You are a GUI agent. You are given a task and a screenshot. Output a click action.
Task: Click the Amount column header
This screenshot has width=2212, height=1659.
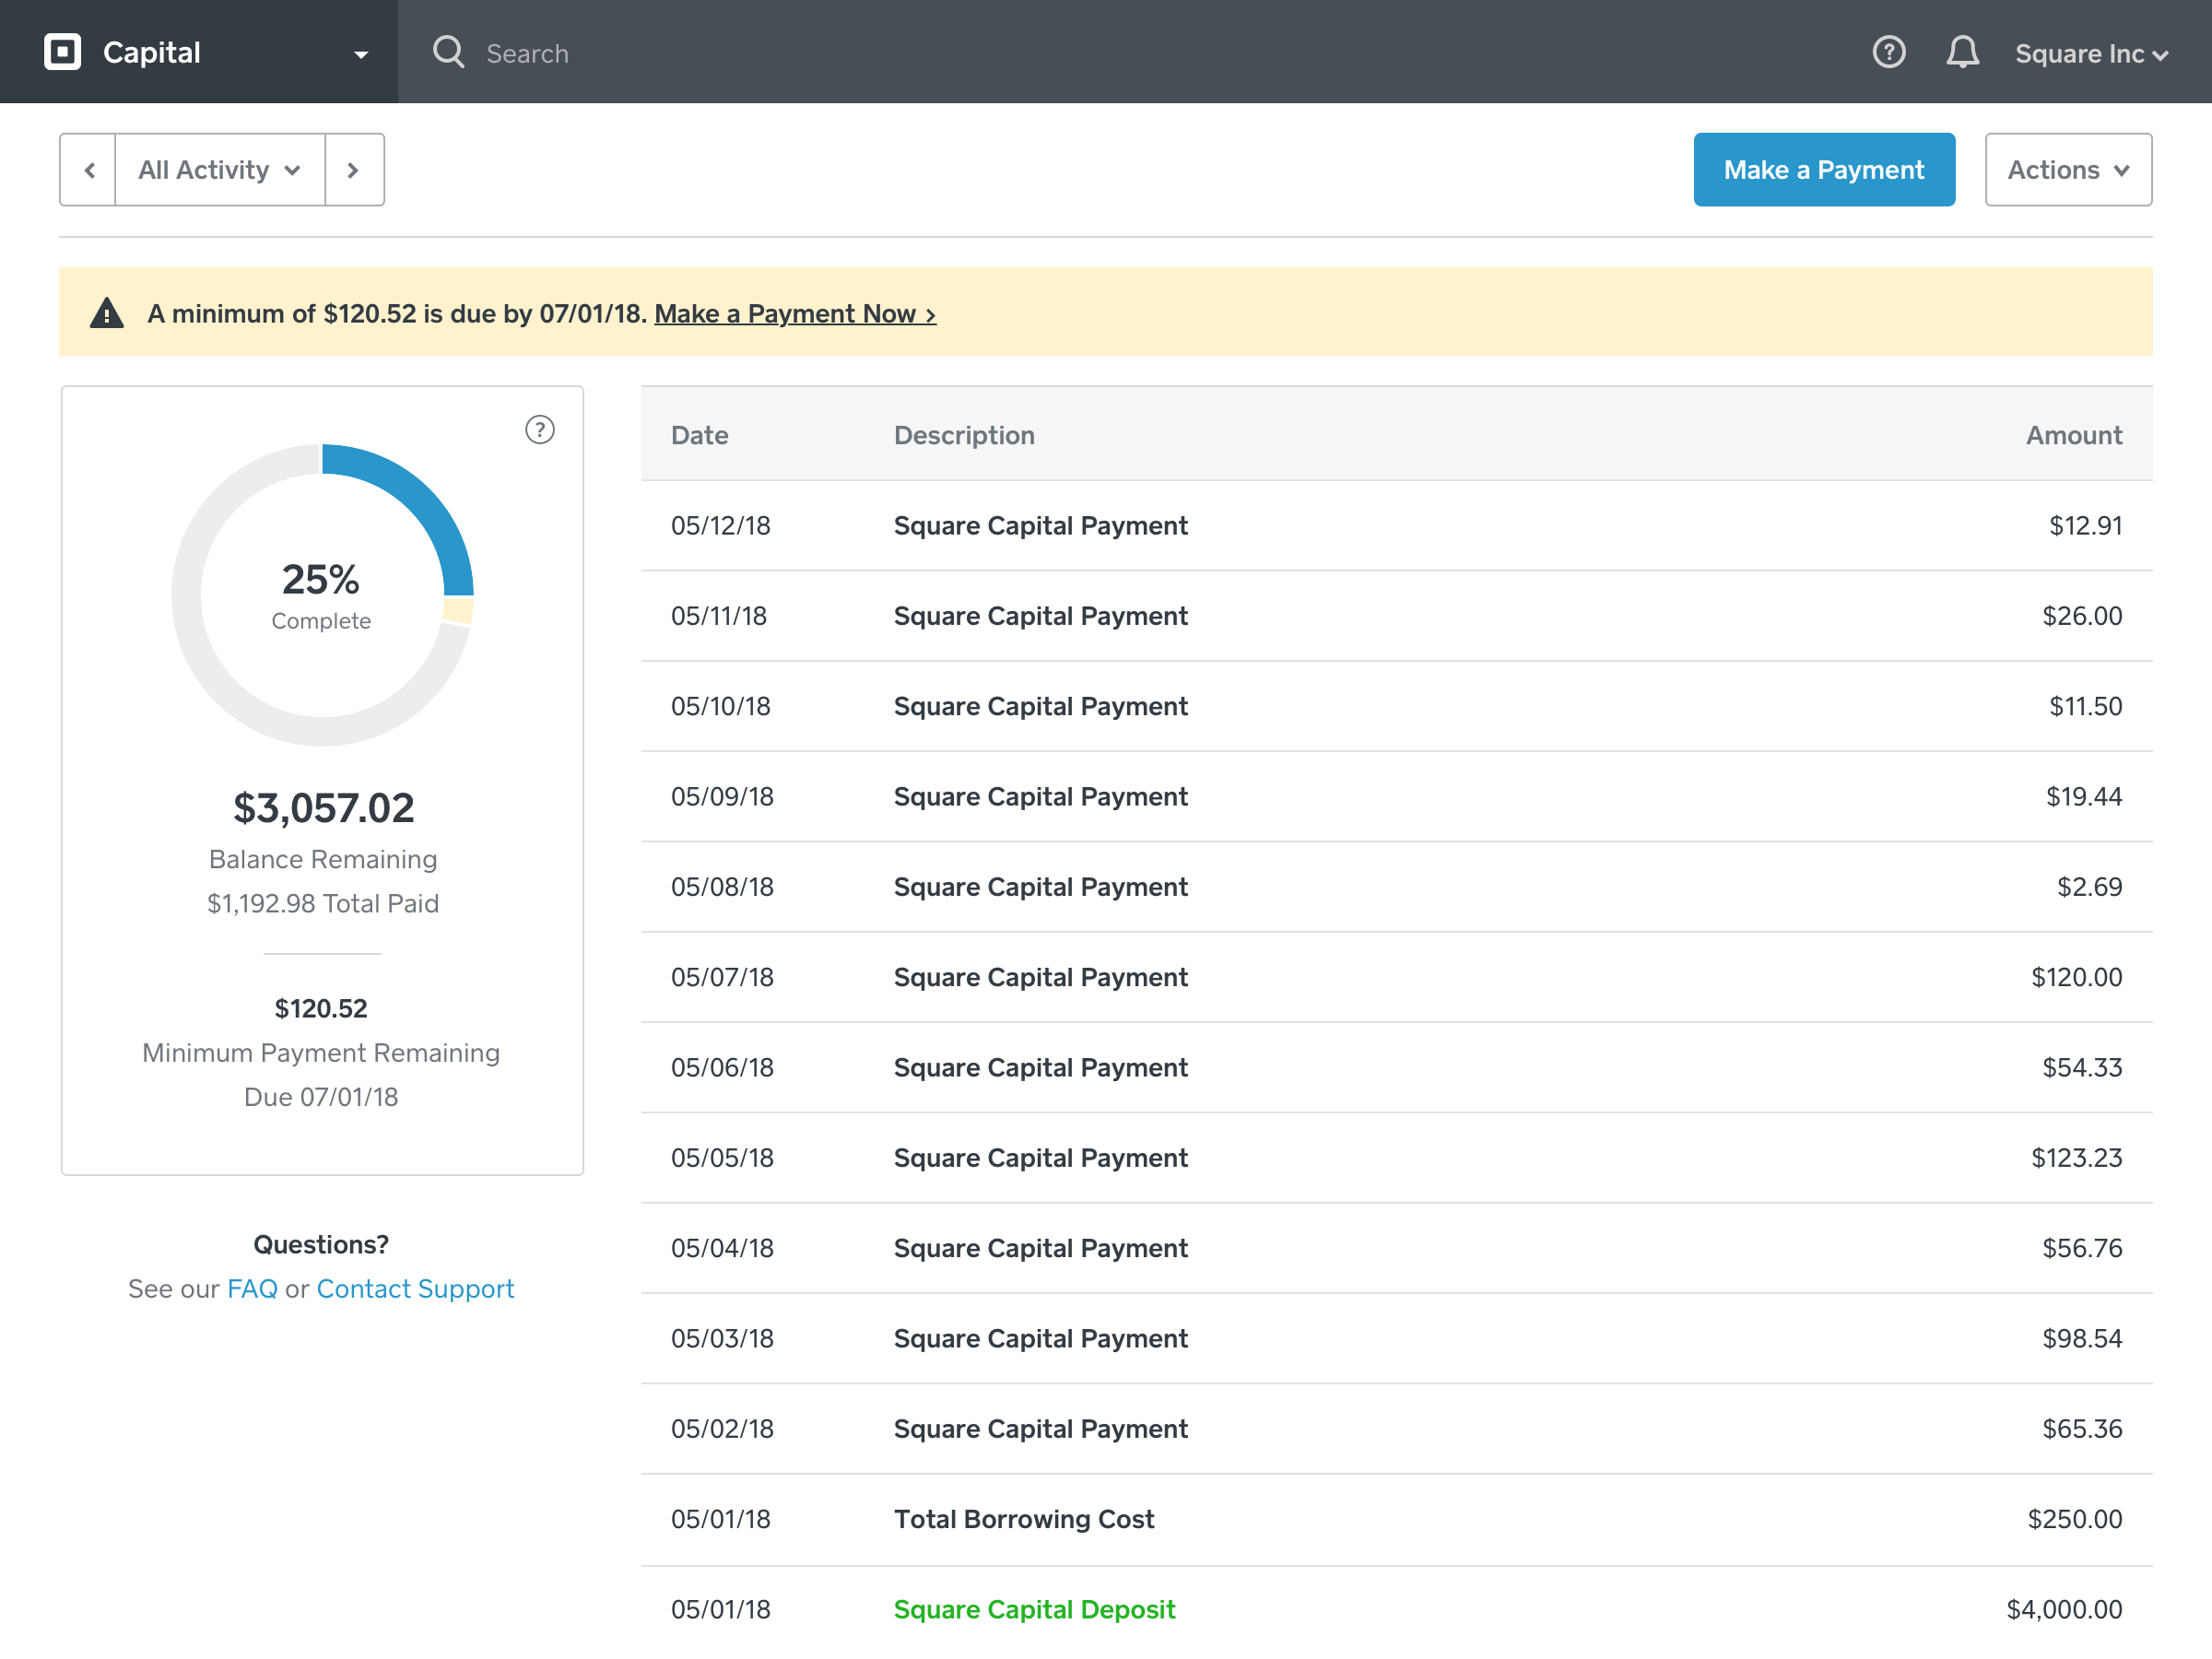(x=2073, y=435)
